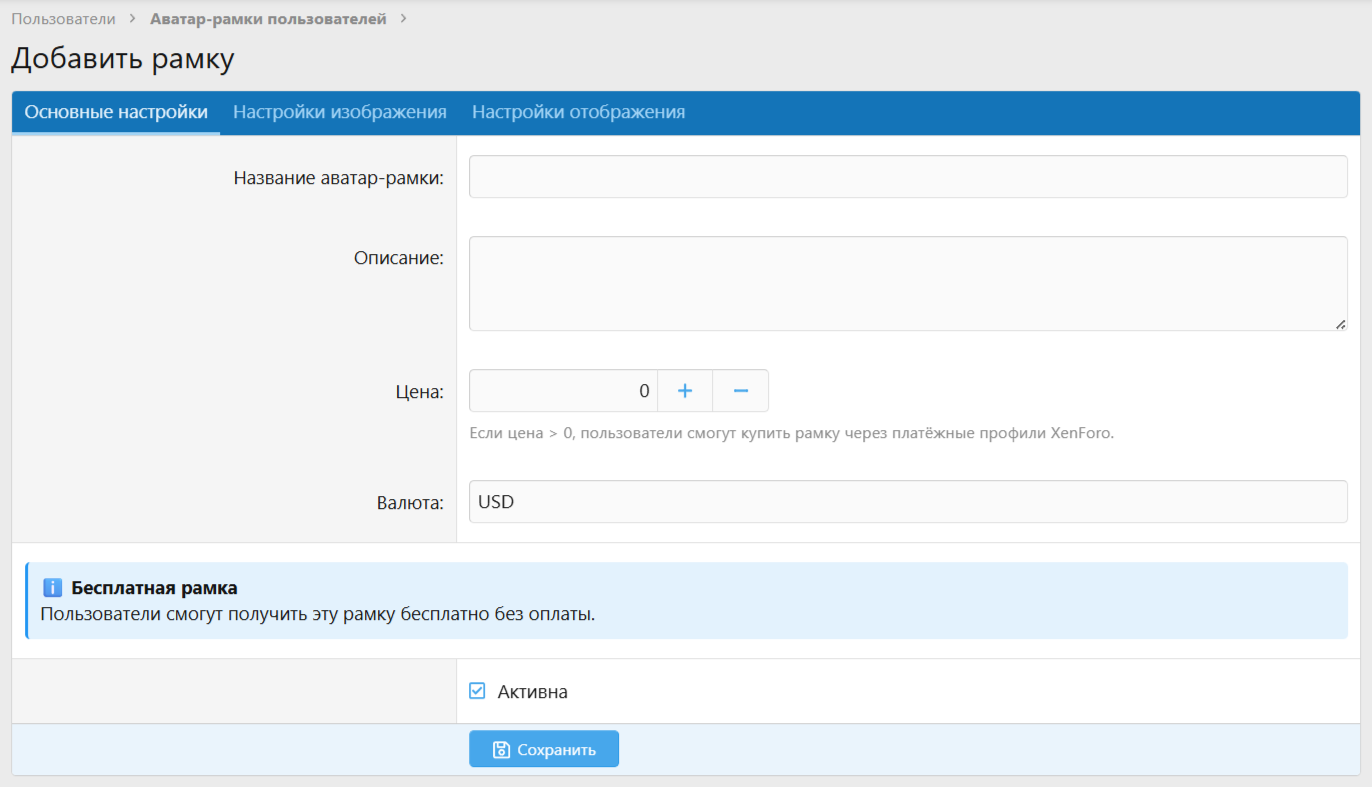Toggle the Активна checkbox
The image size is (1372, 787).
point(477,691)
